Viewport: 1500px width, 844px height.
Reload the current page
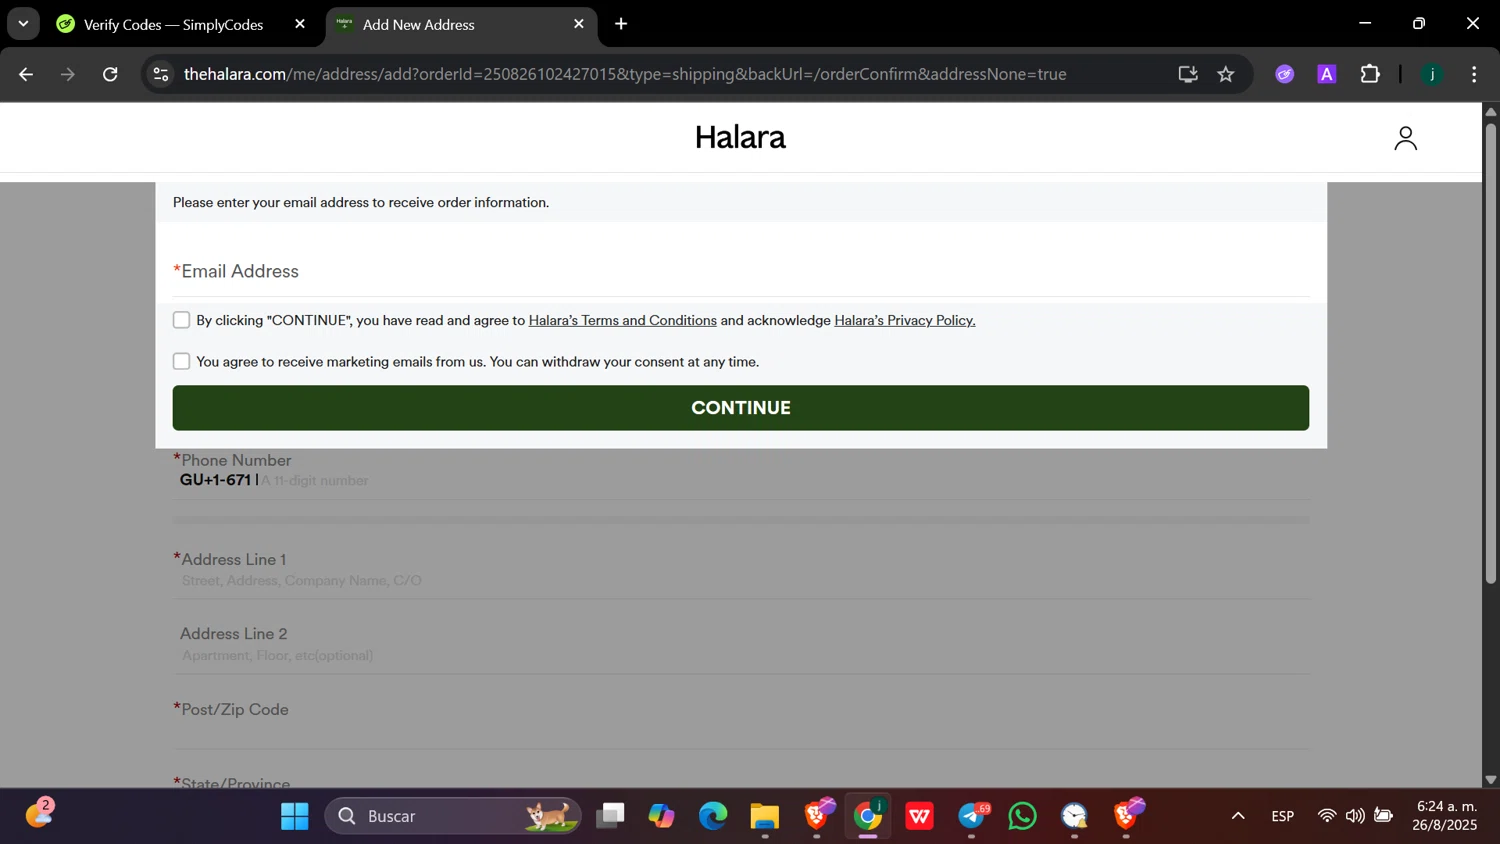point(110,74)
